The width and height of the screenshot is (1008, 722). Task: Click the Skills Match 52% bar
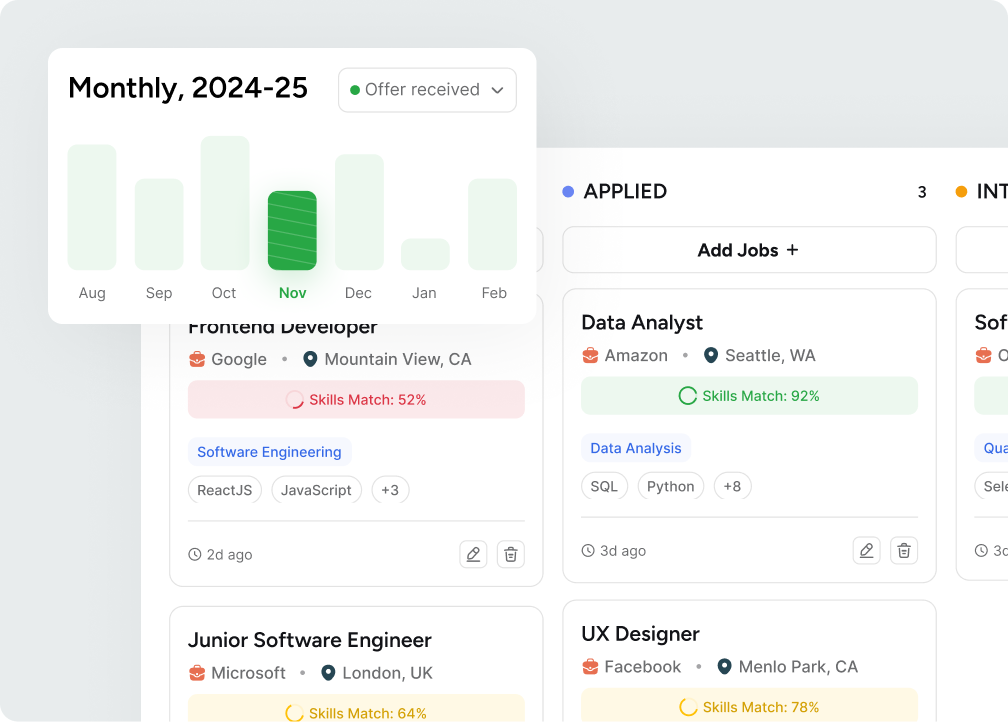click(356, 399)
